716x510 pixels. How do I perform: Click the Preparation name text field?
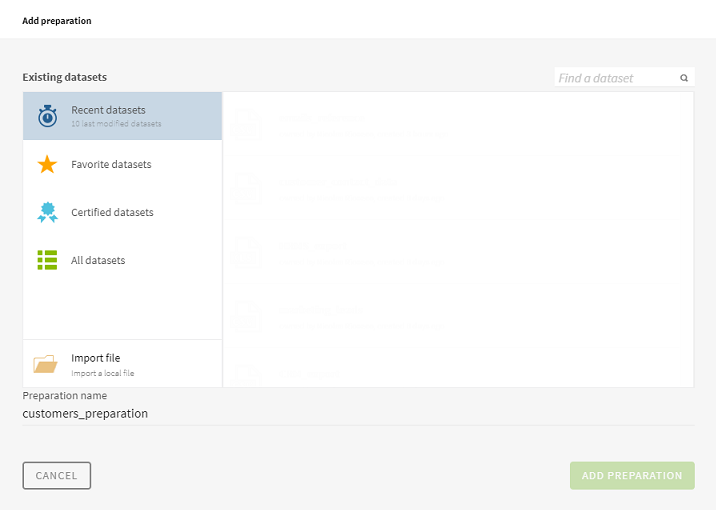[358, 413]
